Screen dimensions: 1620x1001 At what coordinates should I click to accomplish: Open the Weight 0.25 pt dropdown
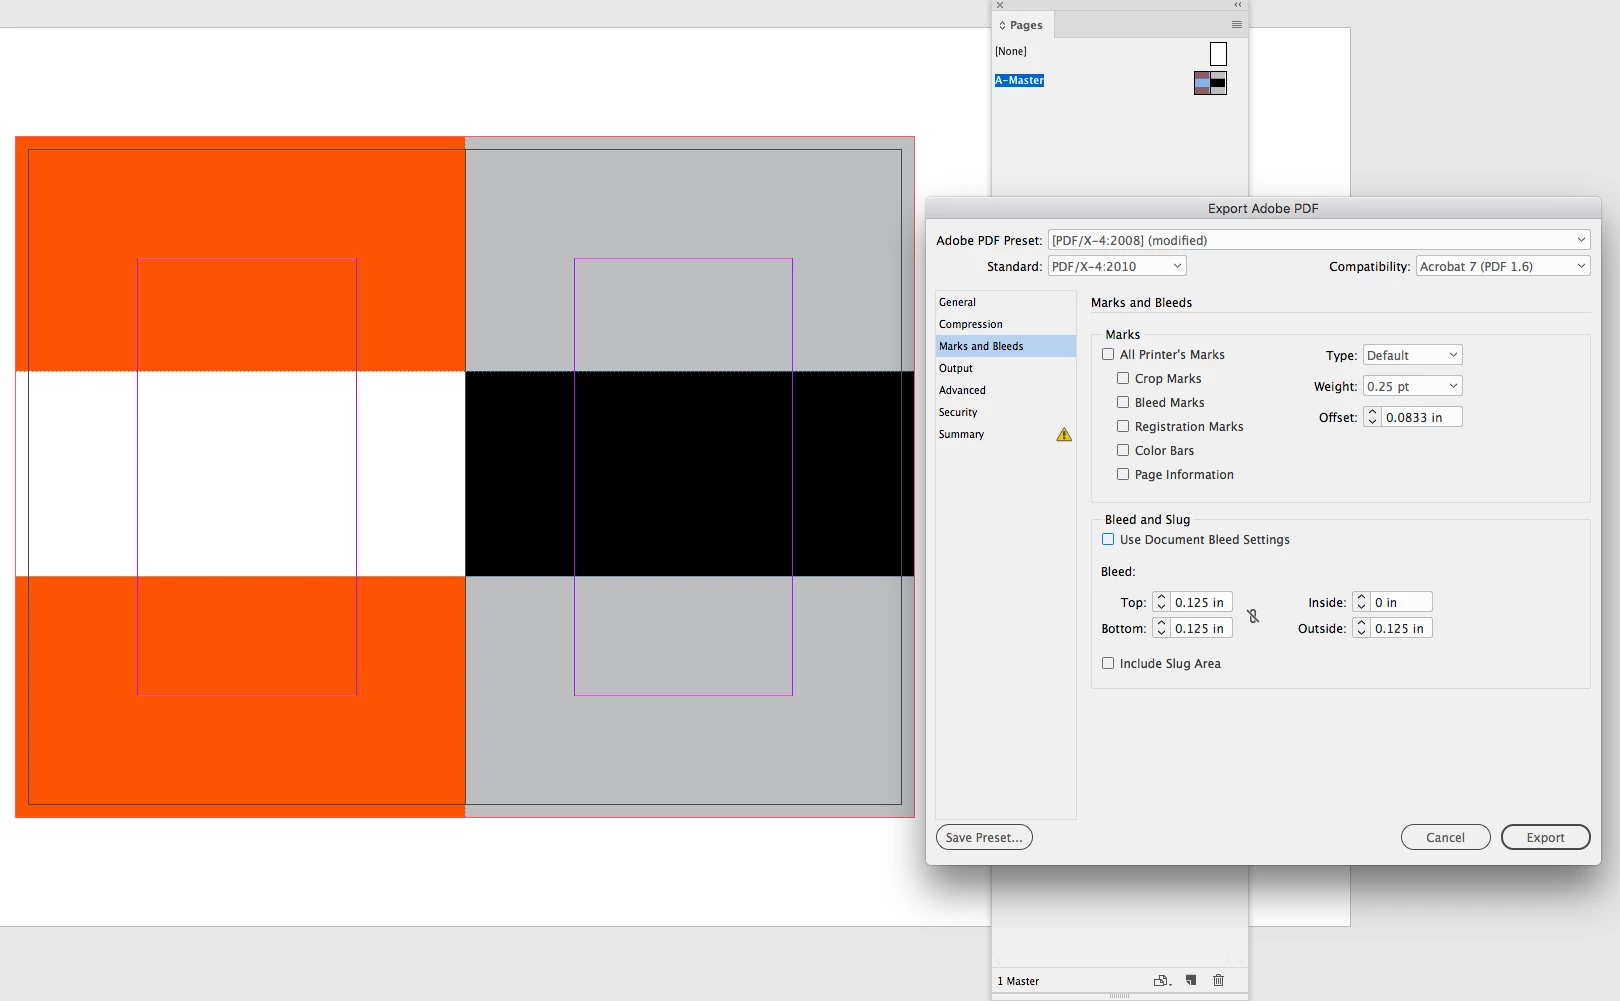(1413, 386)
